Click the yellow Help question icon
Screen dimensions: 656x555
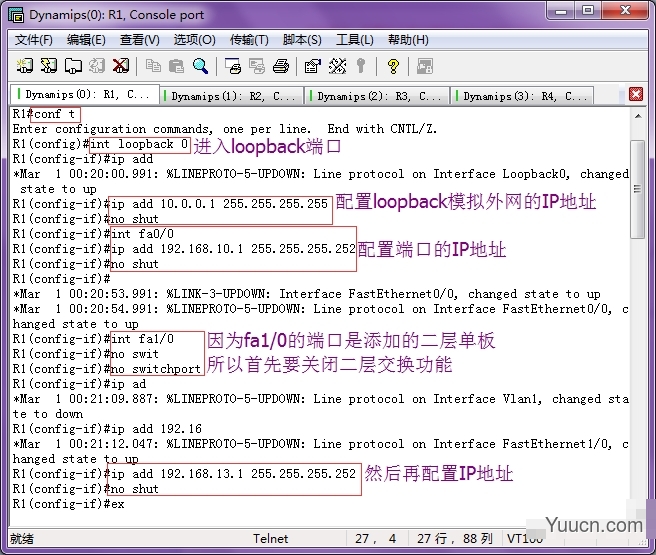pos(393,66)
